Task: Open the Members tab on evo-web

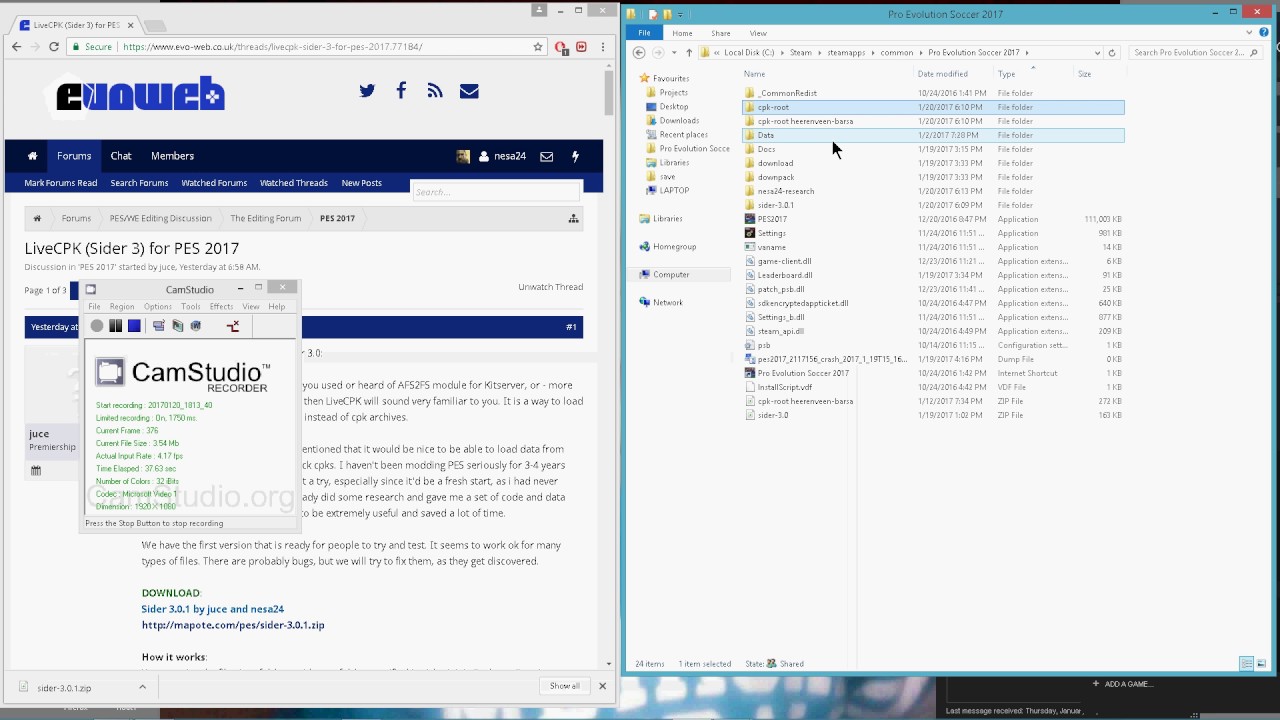Action: tap(172, 156)
